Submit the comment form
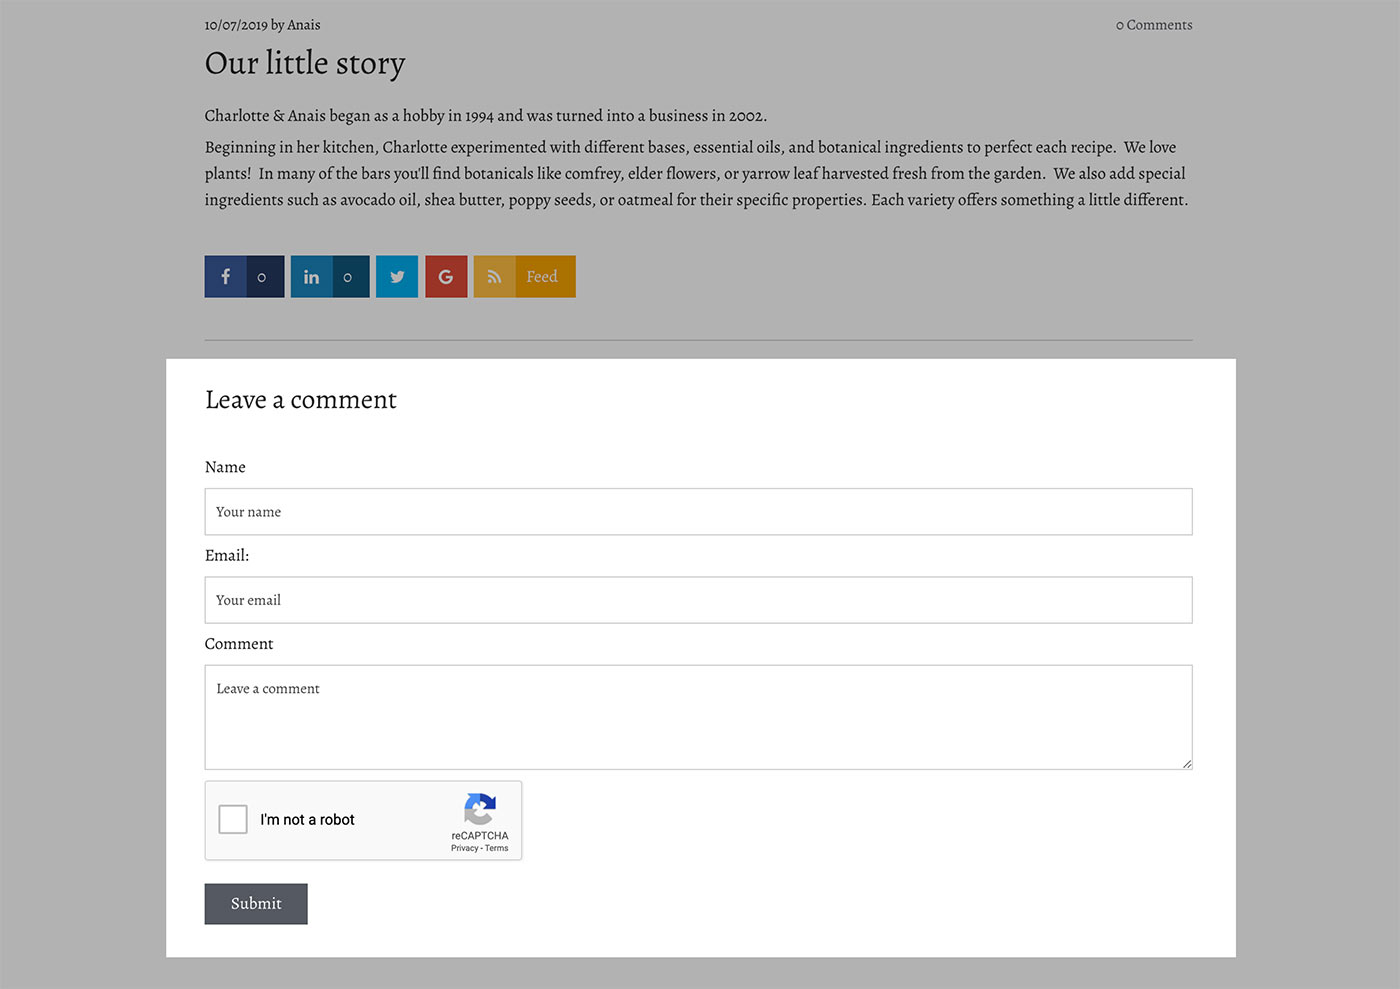The image size is (1400, 989). 256,904
